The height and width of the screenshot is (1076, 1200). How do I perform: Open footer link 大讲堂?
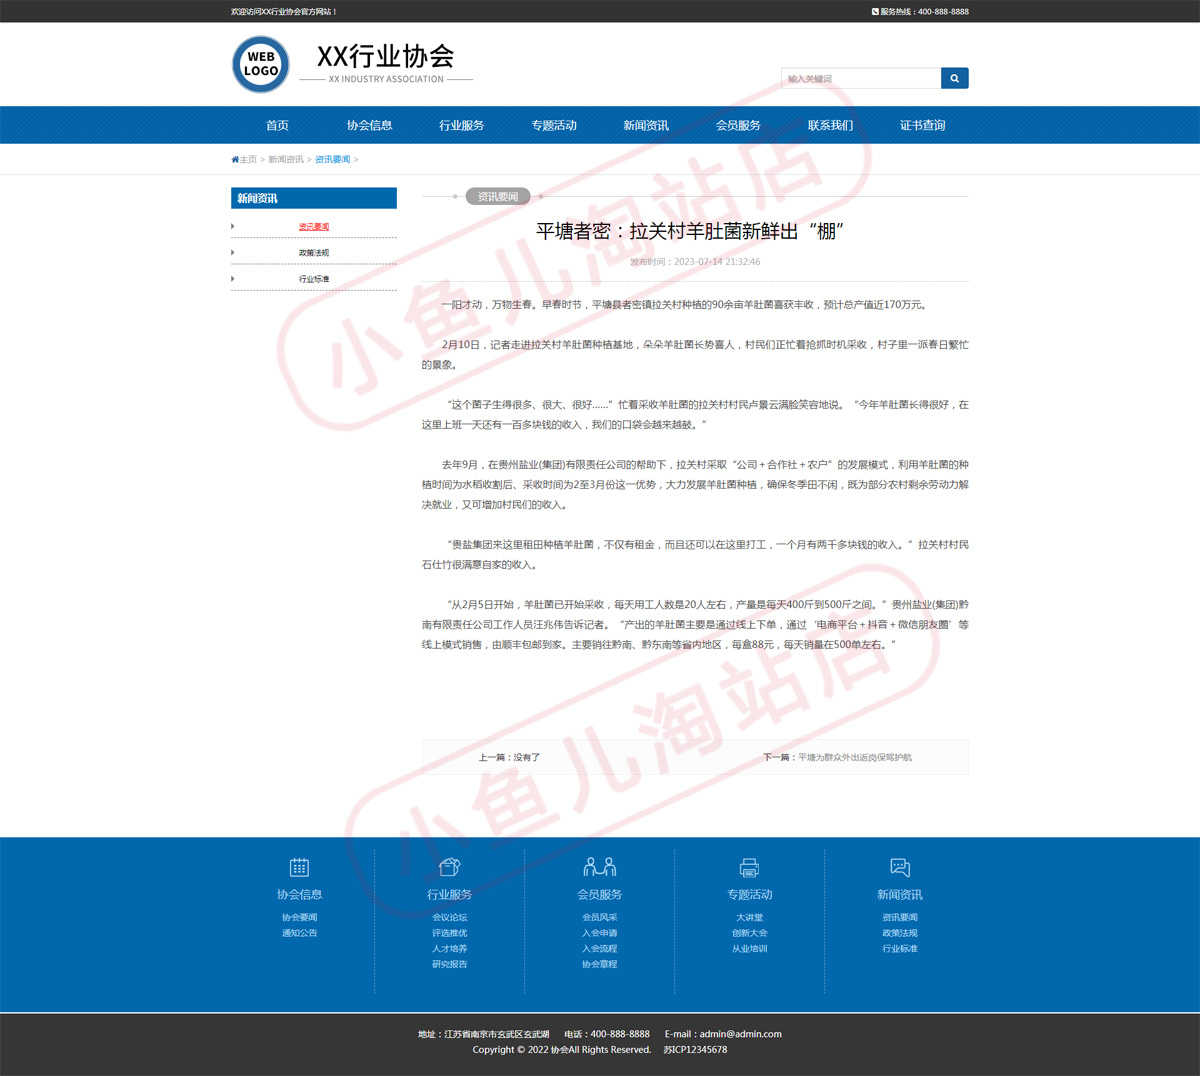[x=749, y=917]
